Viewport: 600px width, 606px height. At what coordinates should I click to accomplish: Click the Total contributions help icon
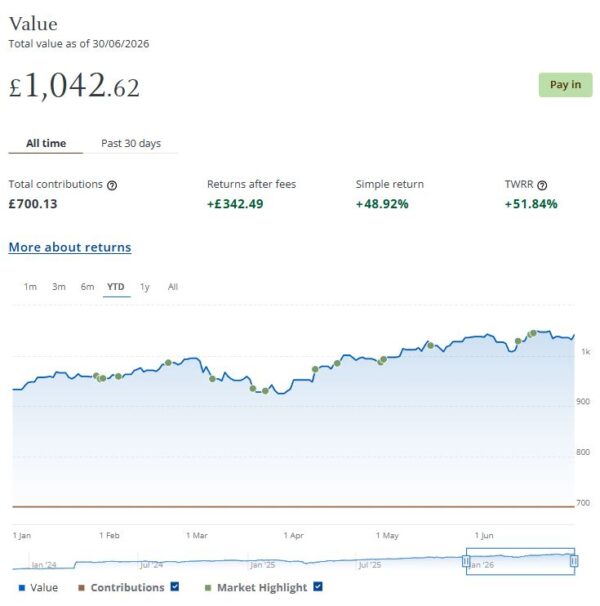point(112,186)
